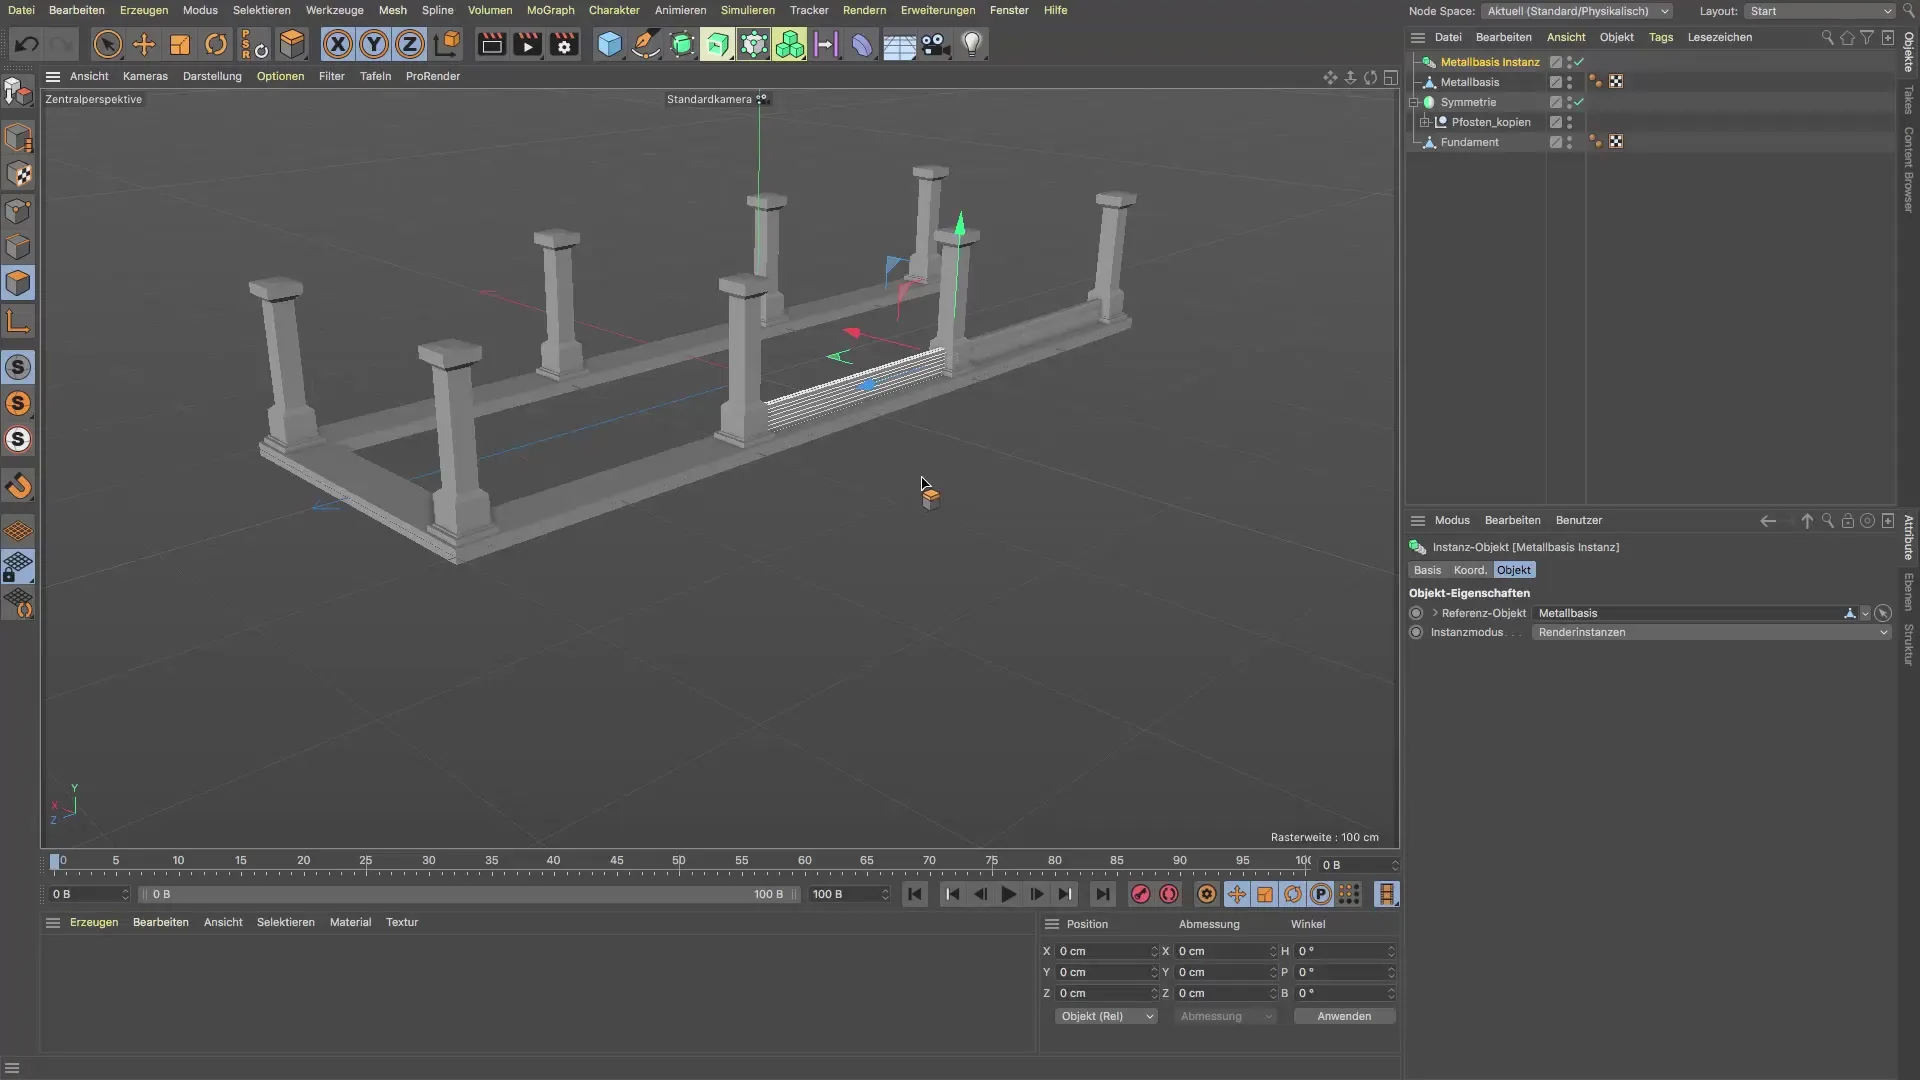Open Objekt (Rel) coordinate dropdown
Image resolution: width=1920 pixels, height=1080 pixels.
tap(1106, 1016)
